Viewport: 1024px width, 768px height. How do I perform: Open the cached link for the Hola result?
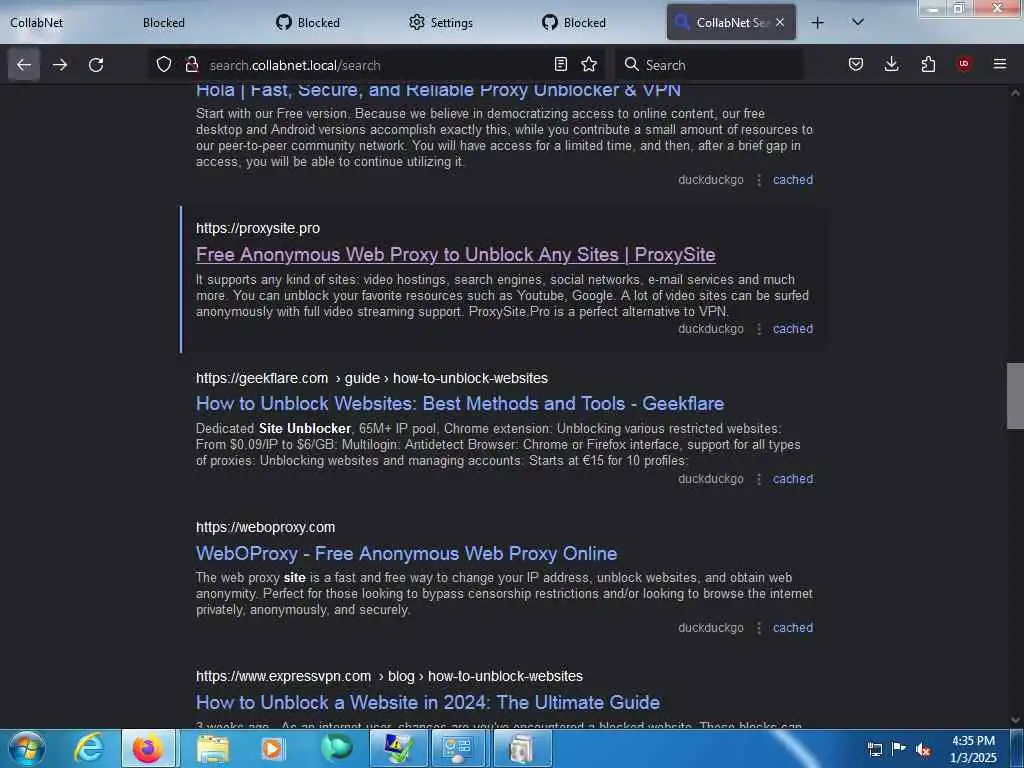pos(793,180)
